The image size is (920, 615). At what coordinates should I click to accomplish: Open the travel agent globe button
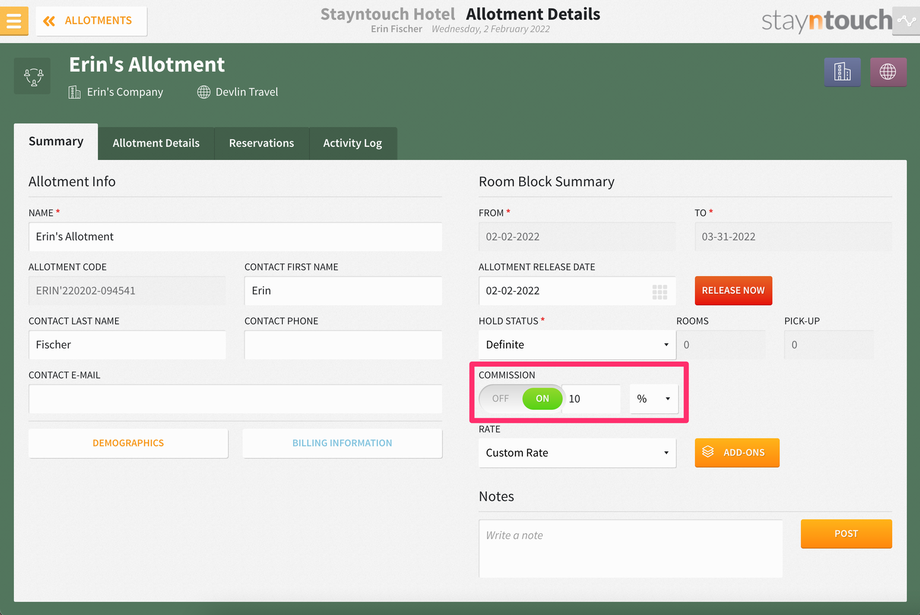point(888,72)
